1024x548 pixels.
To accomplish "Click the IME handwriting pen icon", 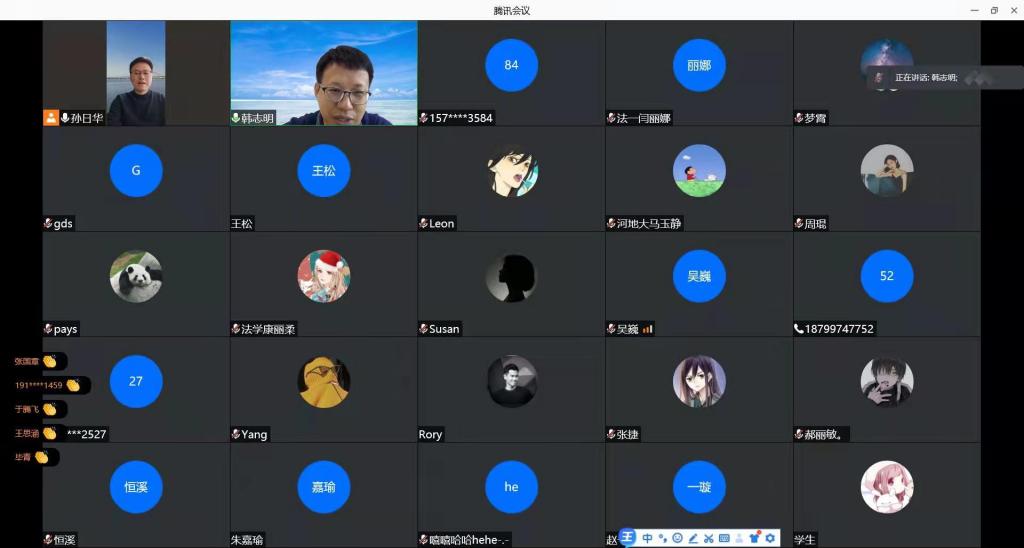I will coord(692,538).
